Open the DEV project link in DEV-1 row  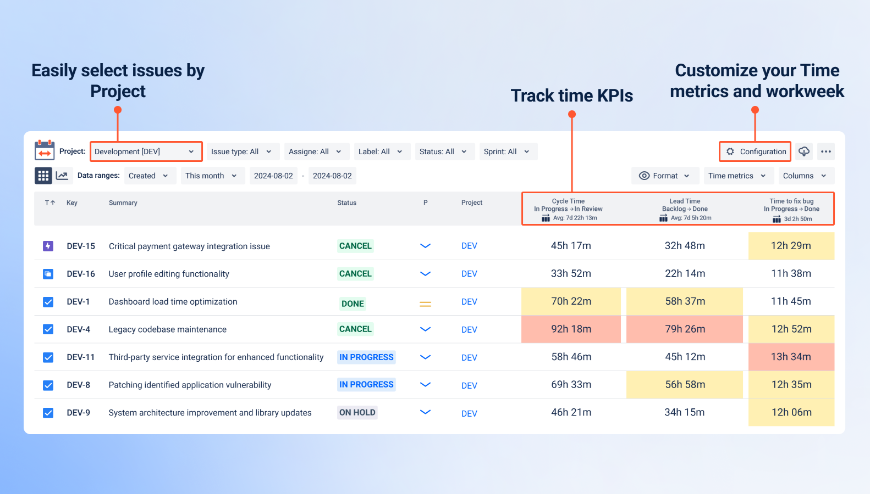pyautogui.click(x=469, y=302)
